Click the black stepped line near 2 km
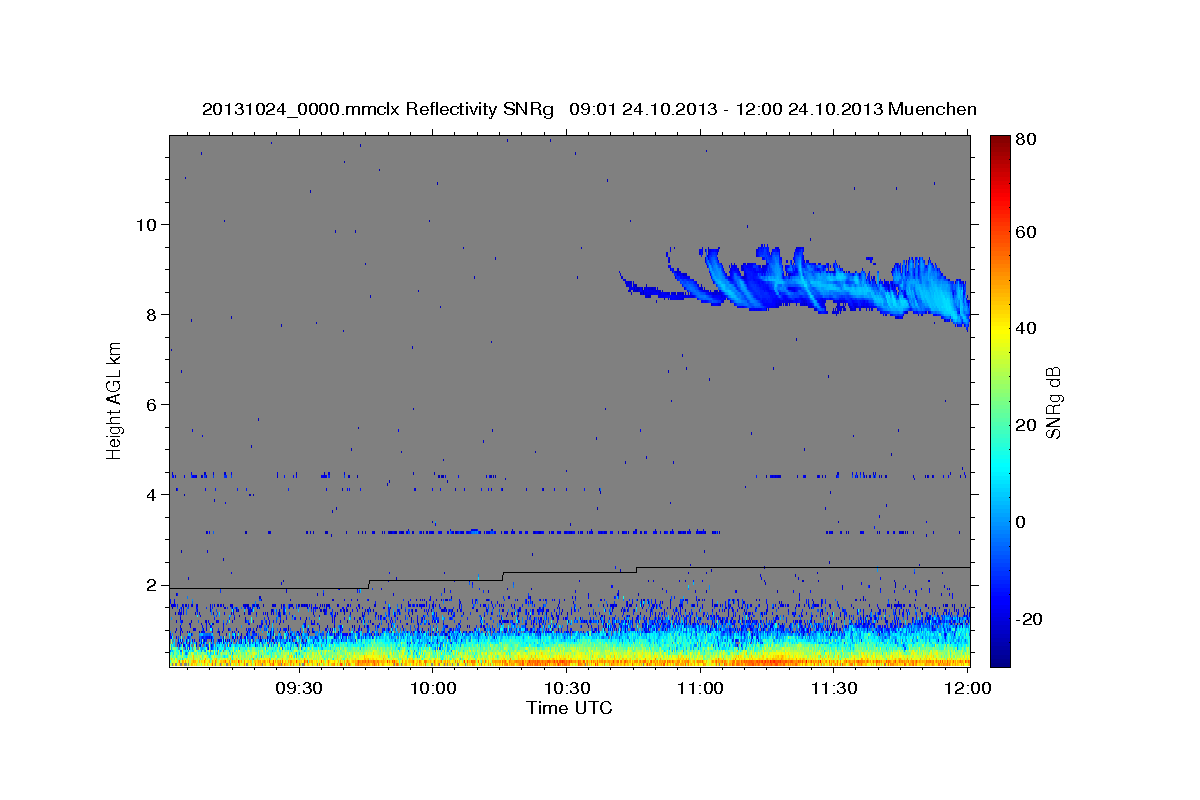The image size is (1200, 800). (569, 577)
